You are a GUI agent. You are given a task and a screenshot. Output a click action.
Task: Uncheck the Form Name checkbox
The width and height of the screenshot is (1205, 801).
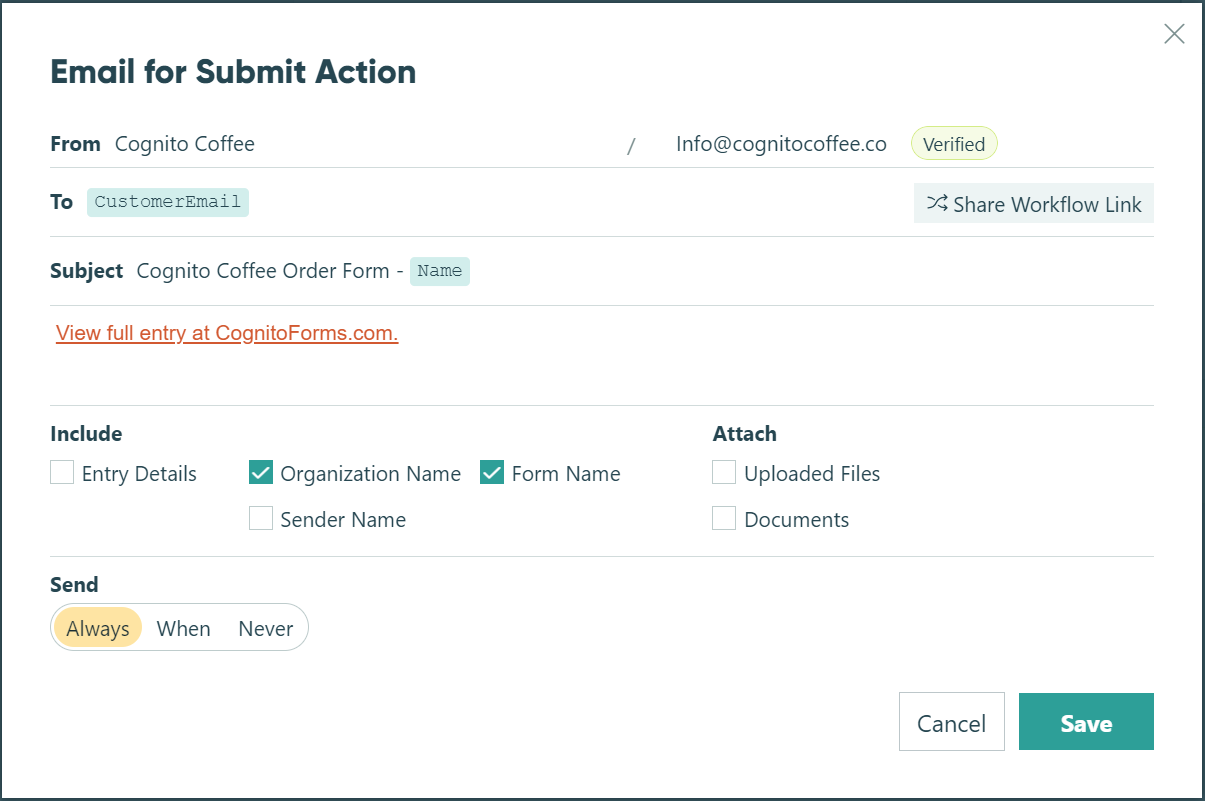coord(492,472)
